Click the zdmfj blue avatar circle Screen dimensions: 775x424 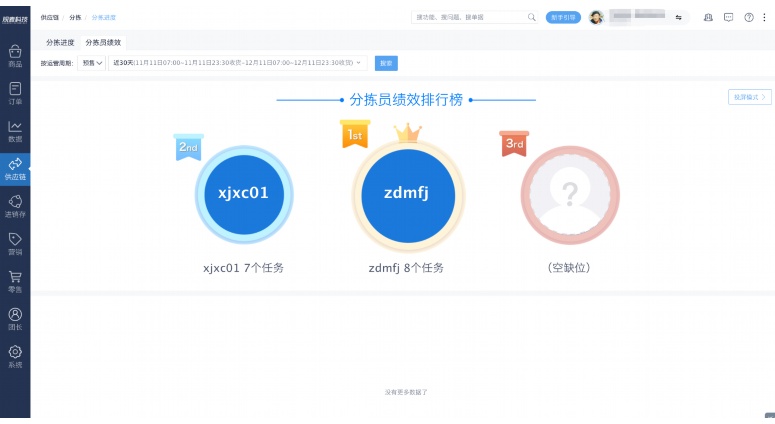(408, 196)
